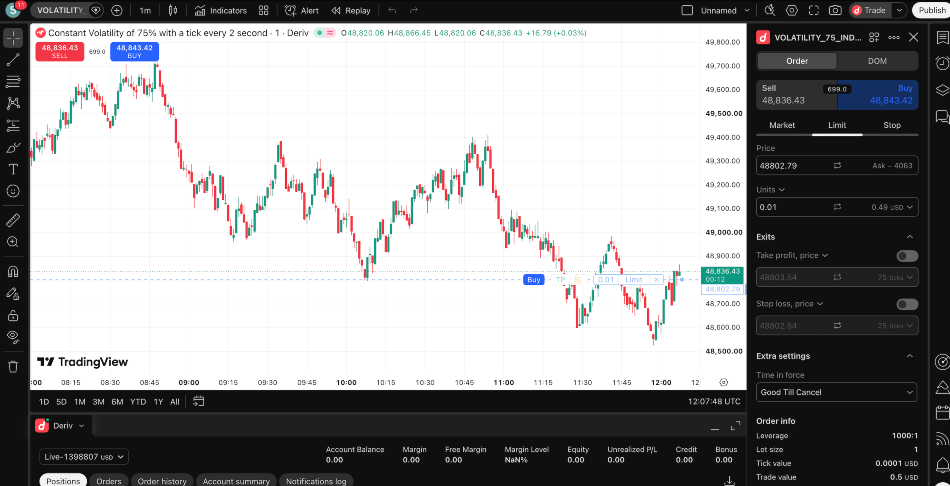Start bar Replay mode

tap(351, 10)
